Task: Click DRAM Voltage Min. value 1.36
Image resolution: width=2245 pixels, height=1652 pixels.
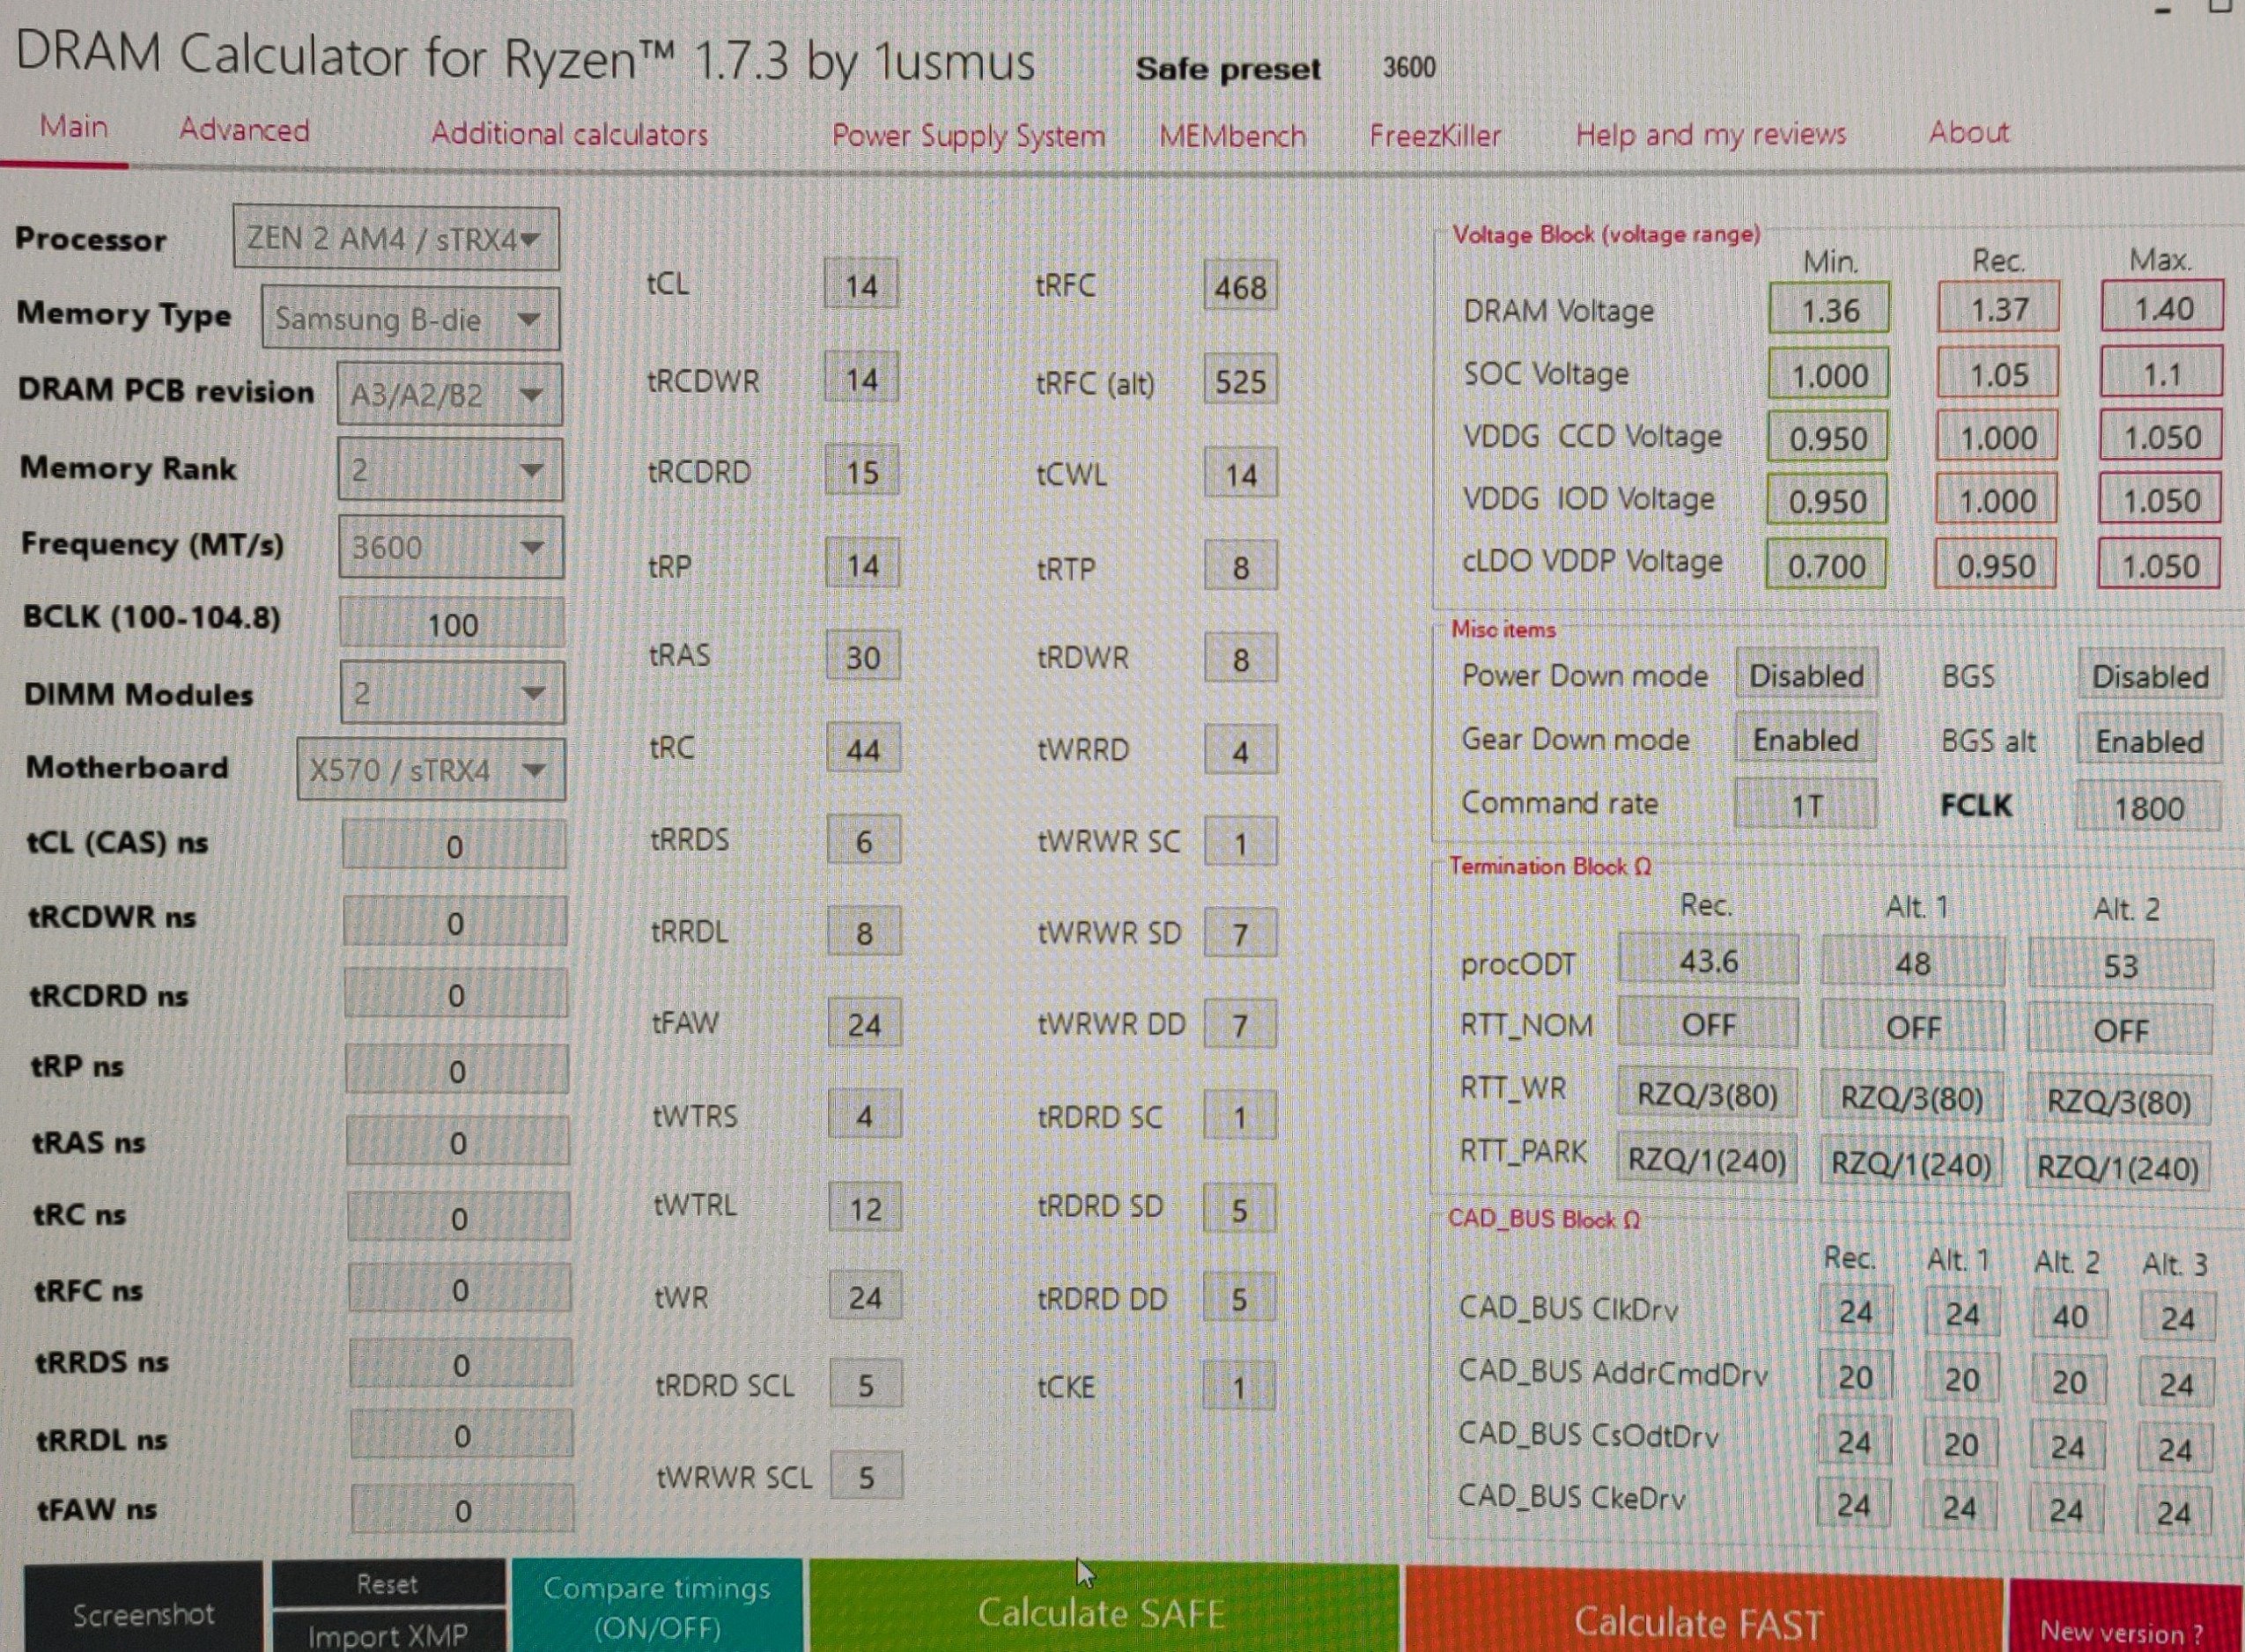Action: click(1829, 309)
